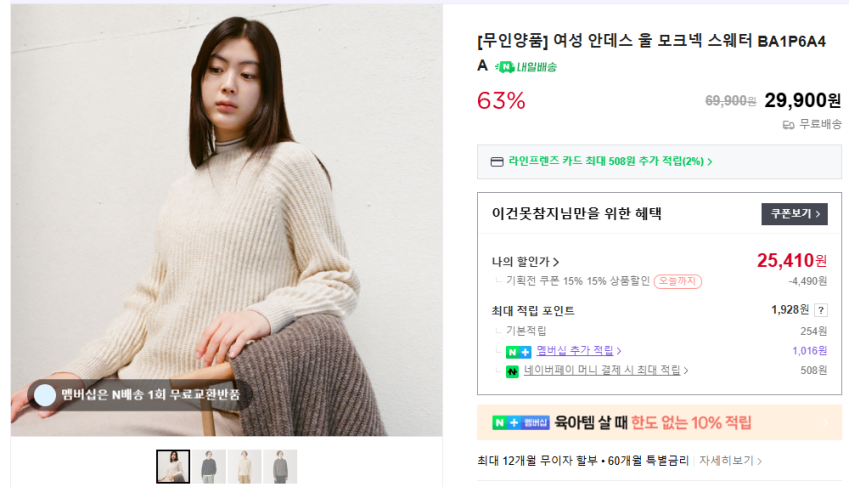Viewport: 849px width, 487px height.
Task: Open 네이버페이 머니 결제 시 최대 적립 details
Action: [605, 371]
